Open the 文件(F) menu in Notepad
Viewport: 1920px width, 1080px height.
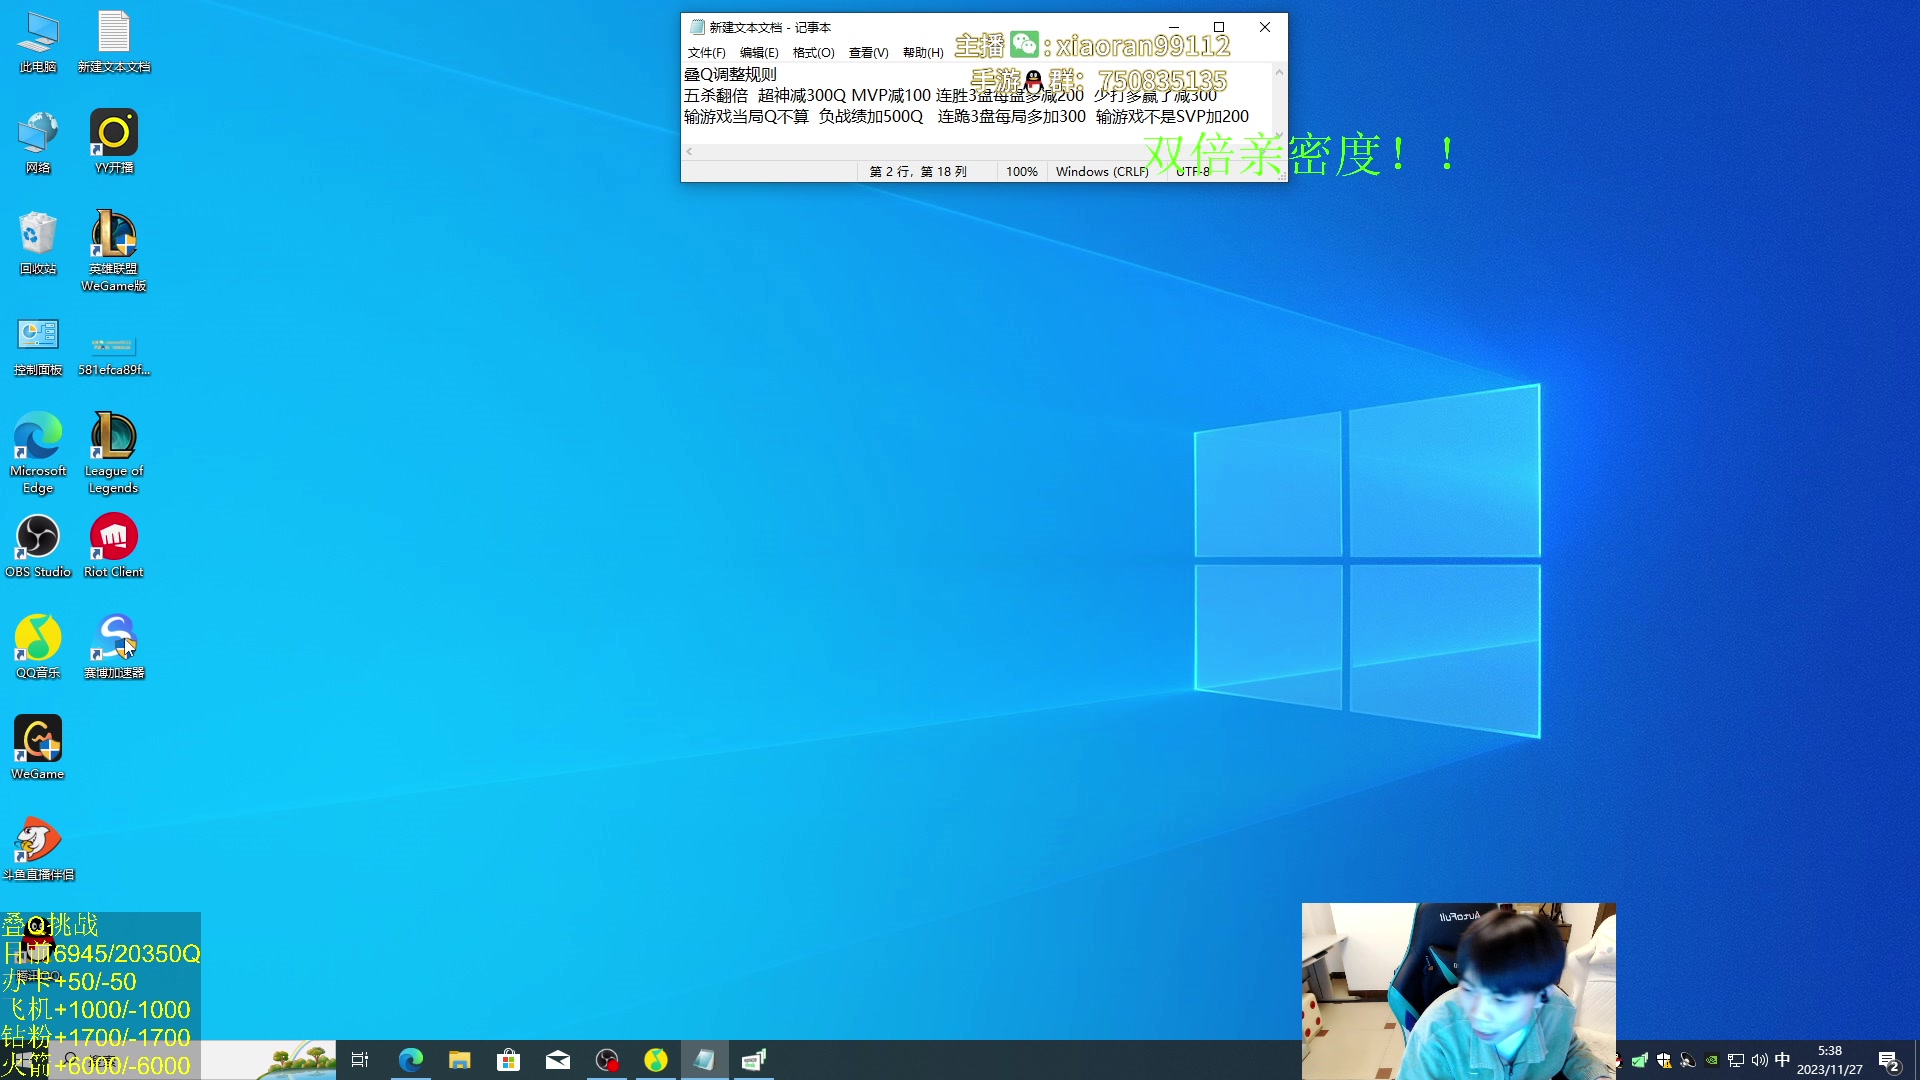[x=706, y=53]
